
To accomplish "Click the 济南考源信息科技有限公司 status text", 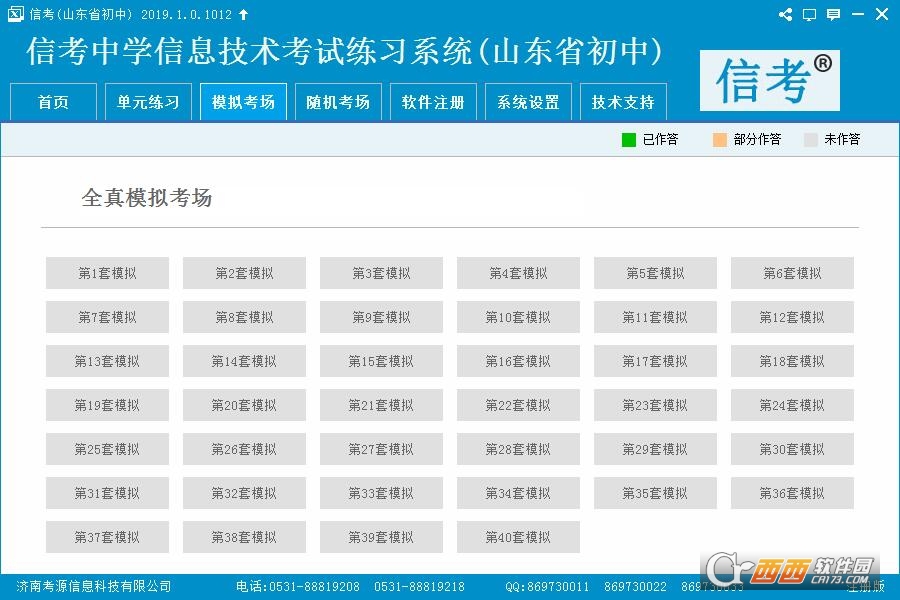I will point(94,586).
